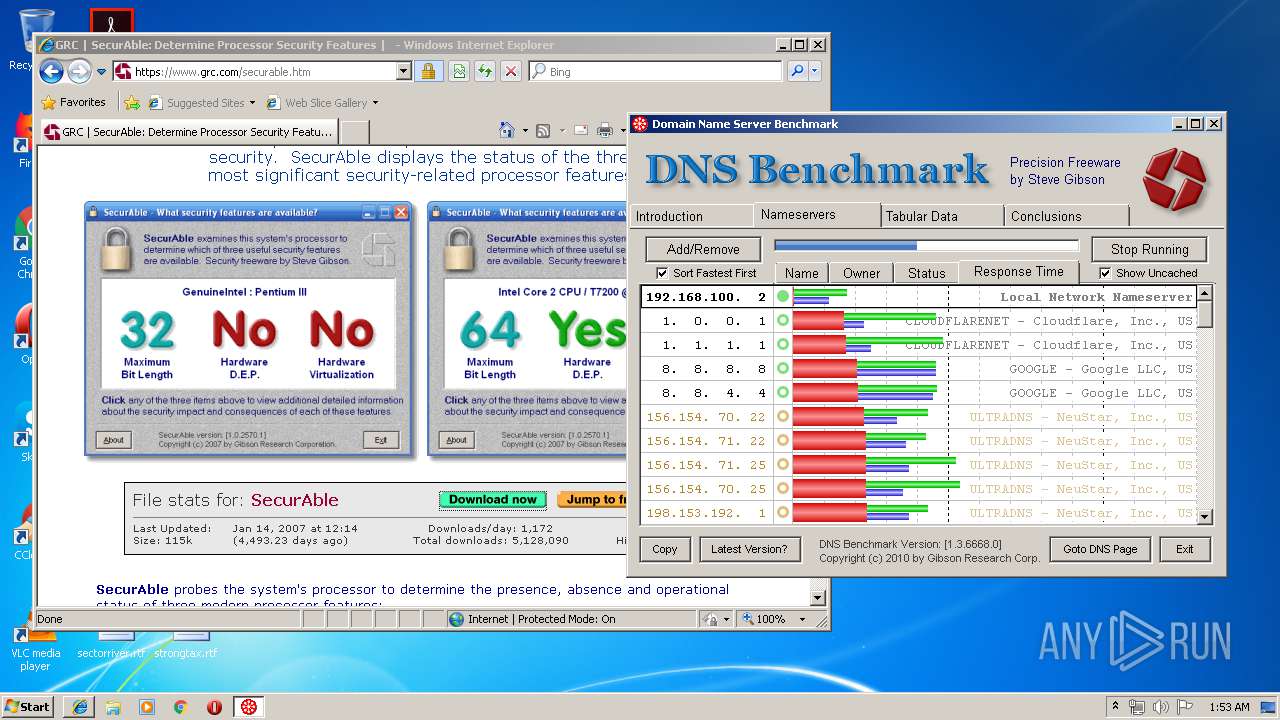Click the red GRC logo in DNS Benchmark
Viewport: 1280px width, 720px height.
tap(1175, 180)
